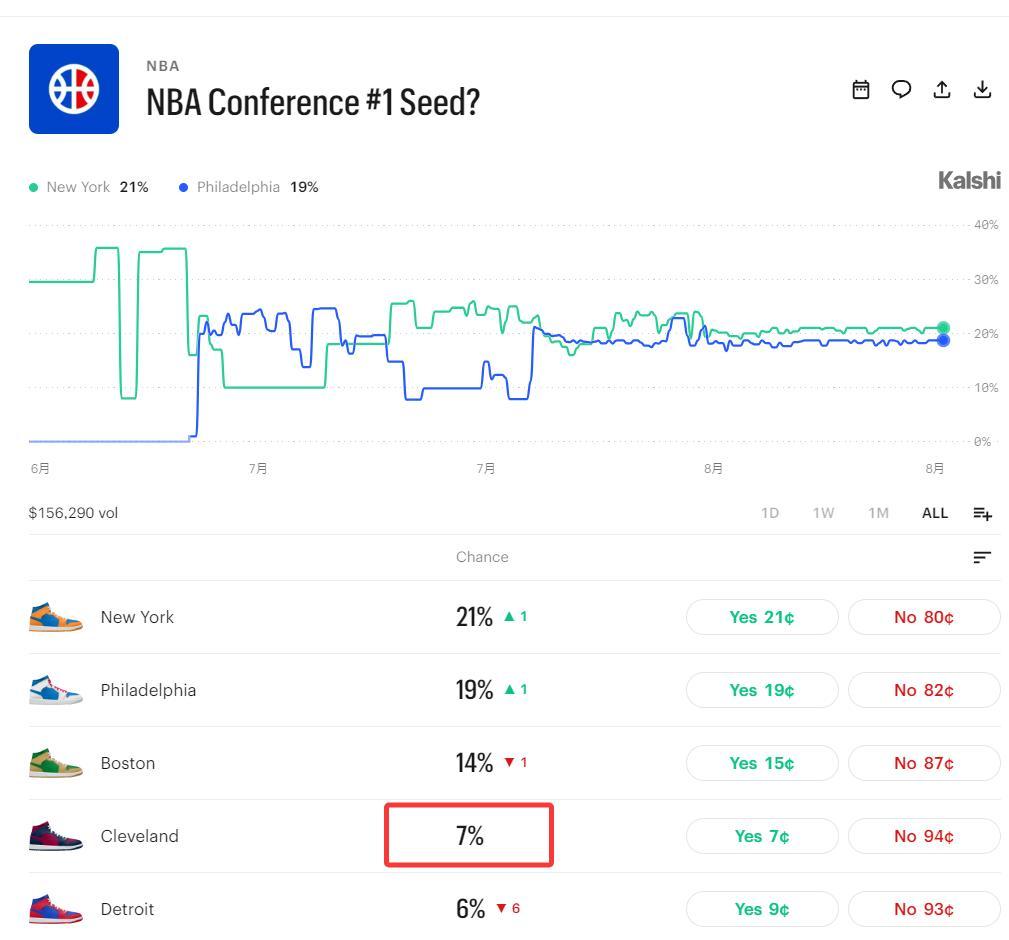
Task: Buy Yes 21¢ for New York
Action: (x=762, y=617)
